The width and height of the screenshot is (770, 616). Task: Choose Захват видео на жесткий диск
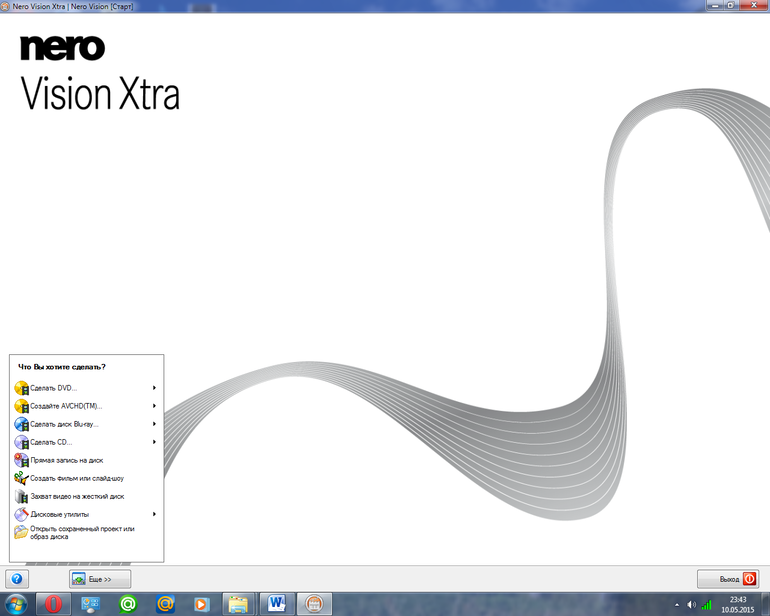click(77, 496)
